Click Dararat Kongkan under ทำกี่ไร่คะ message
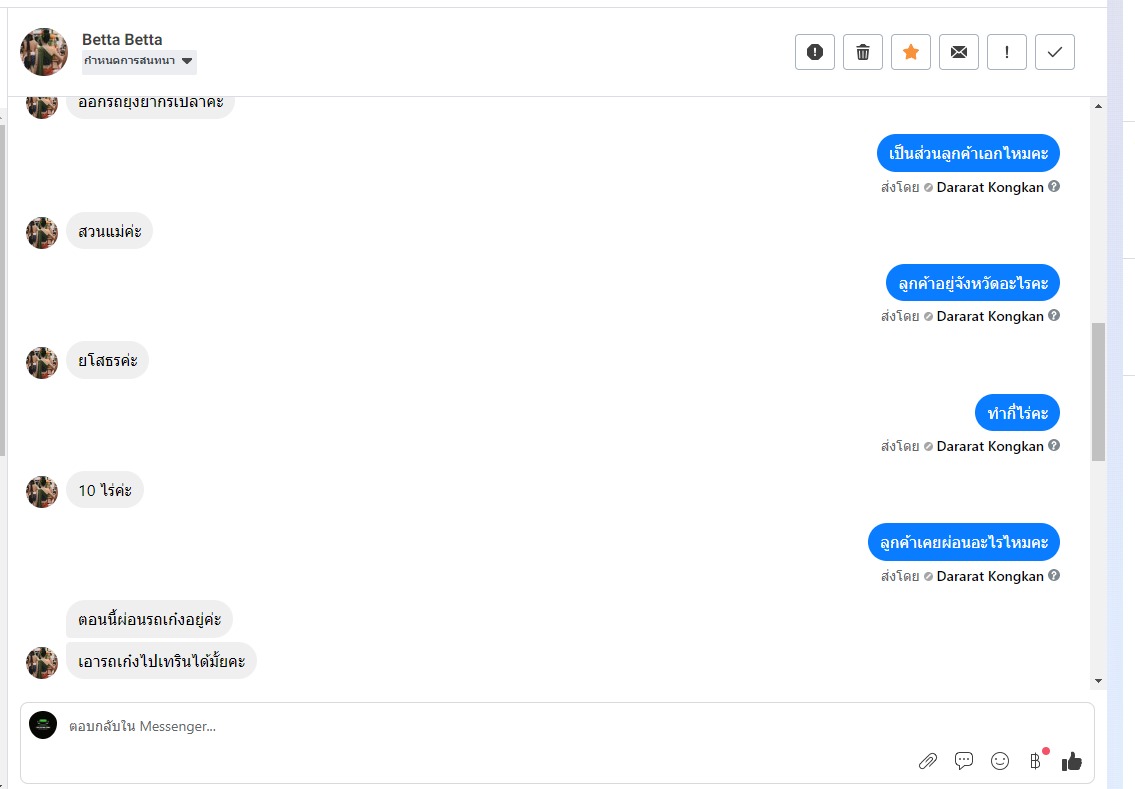The width and height of the screenshot is (1135, 789). click(x=990, y=447)
